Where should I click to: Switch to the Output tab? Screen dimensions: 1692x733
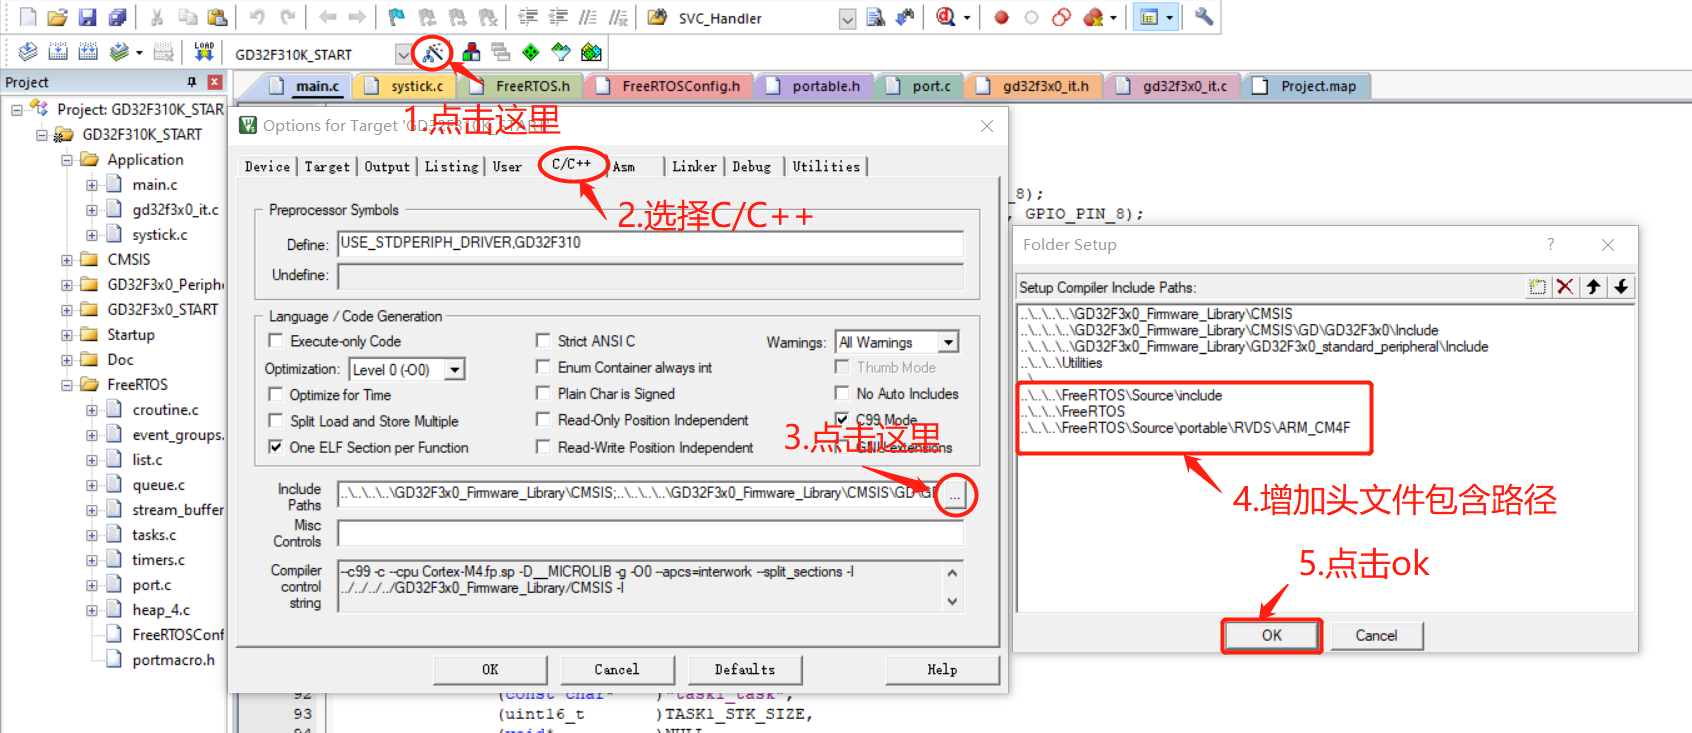coord(387,166)
